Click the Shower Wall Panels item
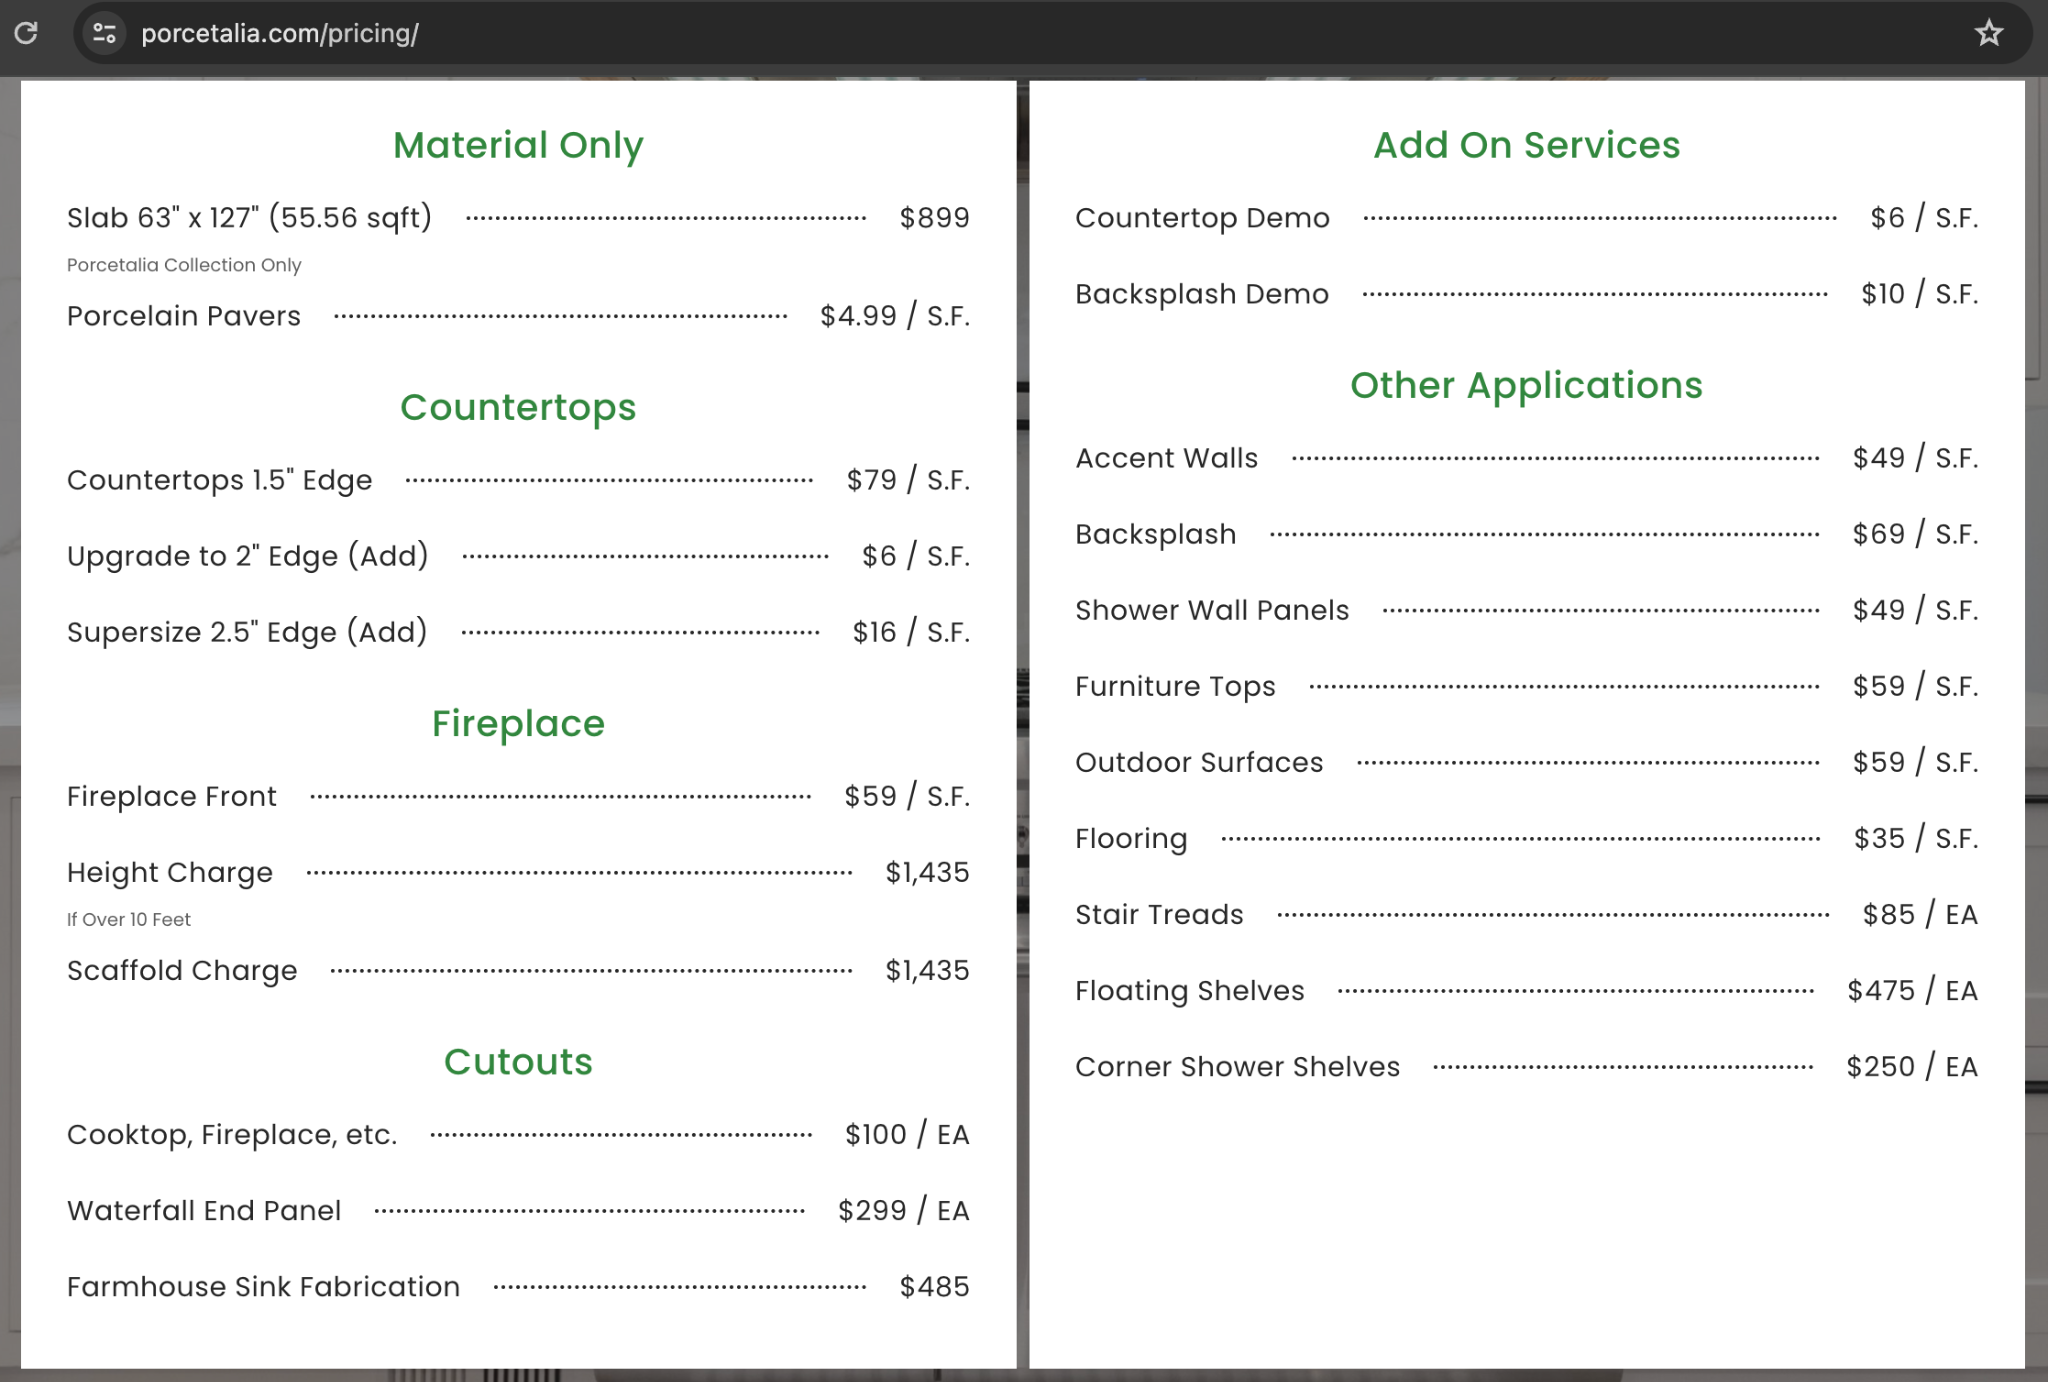 click(1212, 610)
